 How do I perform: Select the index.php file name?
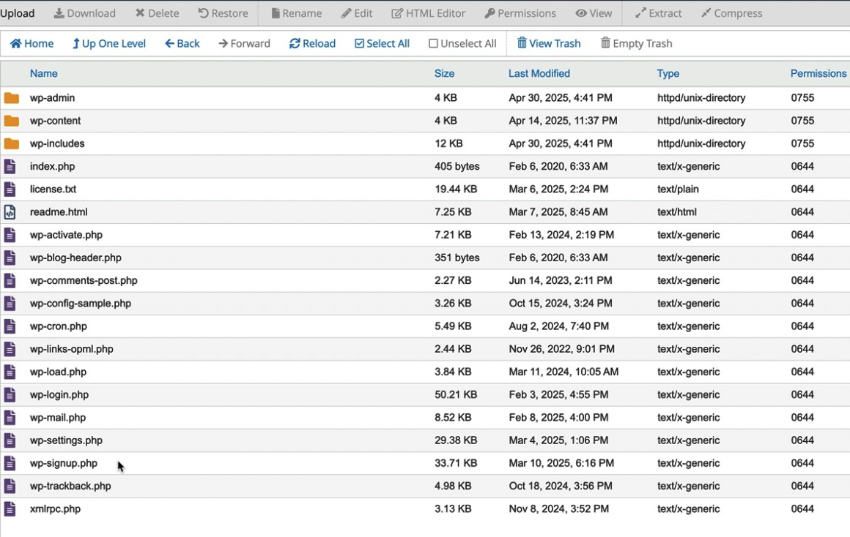pyautogui.click(x=53, y=166)
